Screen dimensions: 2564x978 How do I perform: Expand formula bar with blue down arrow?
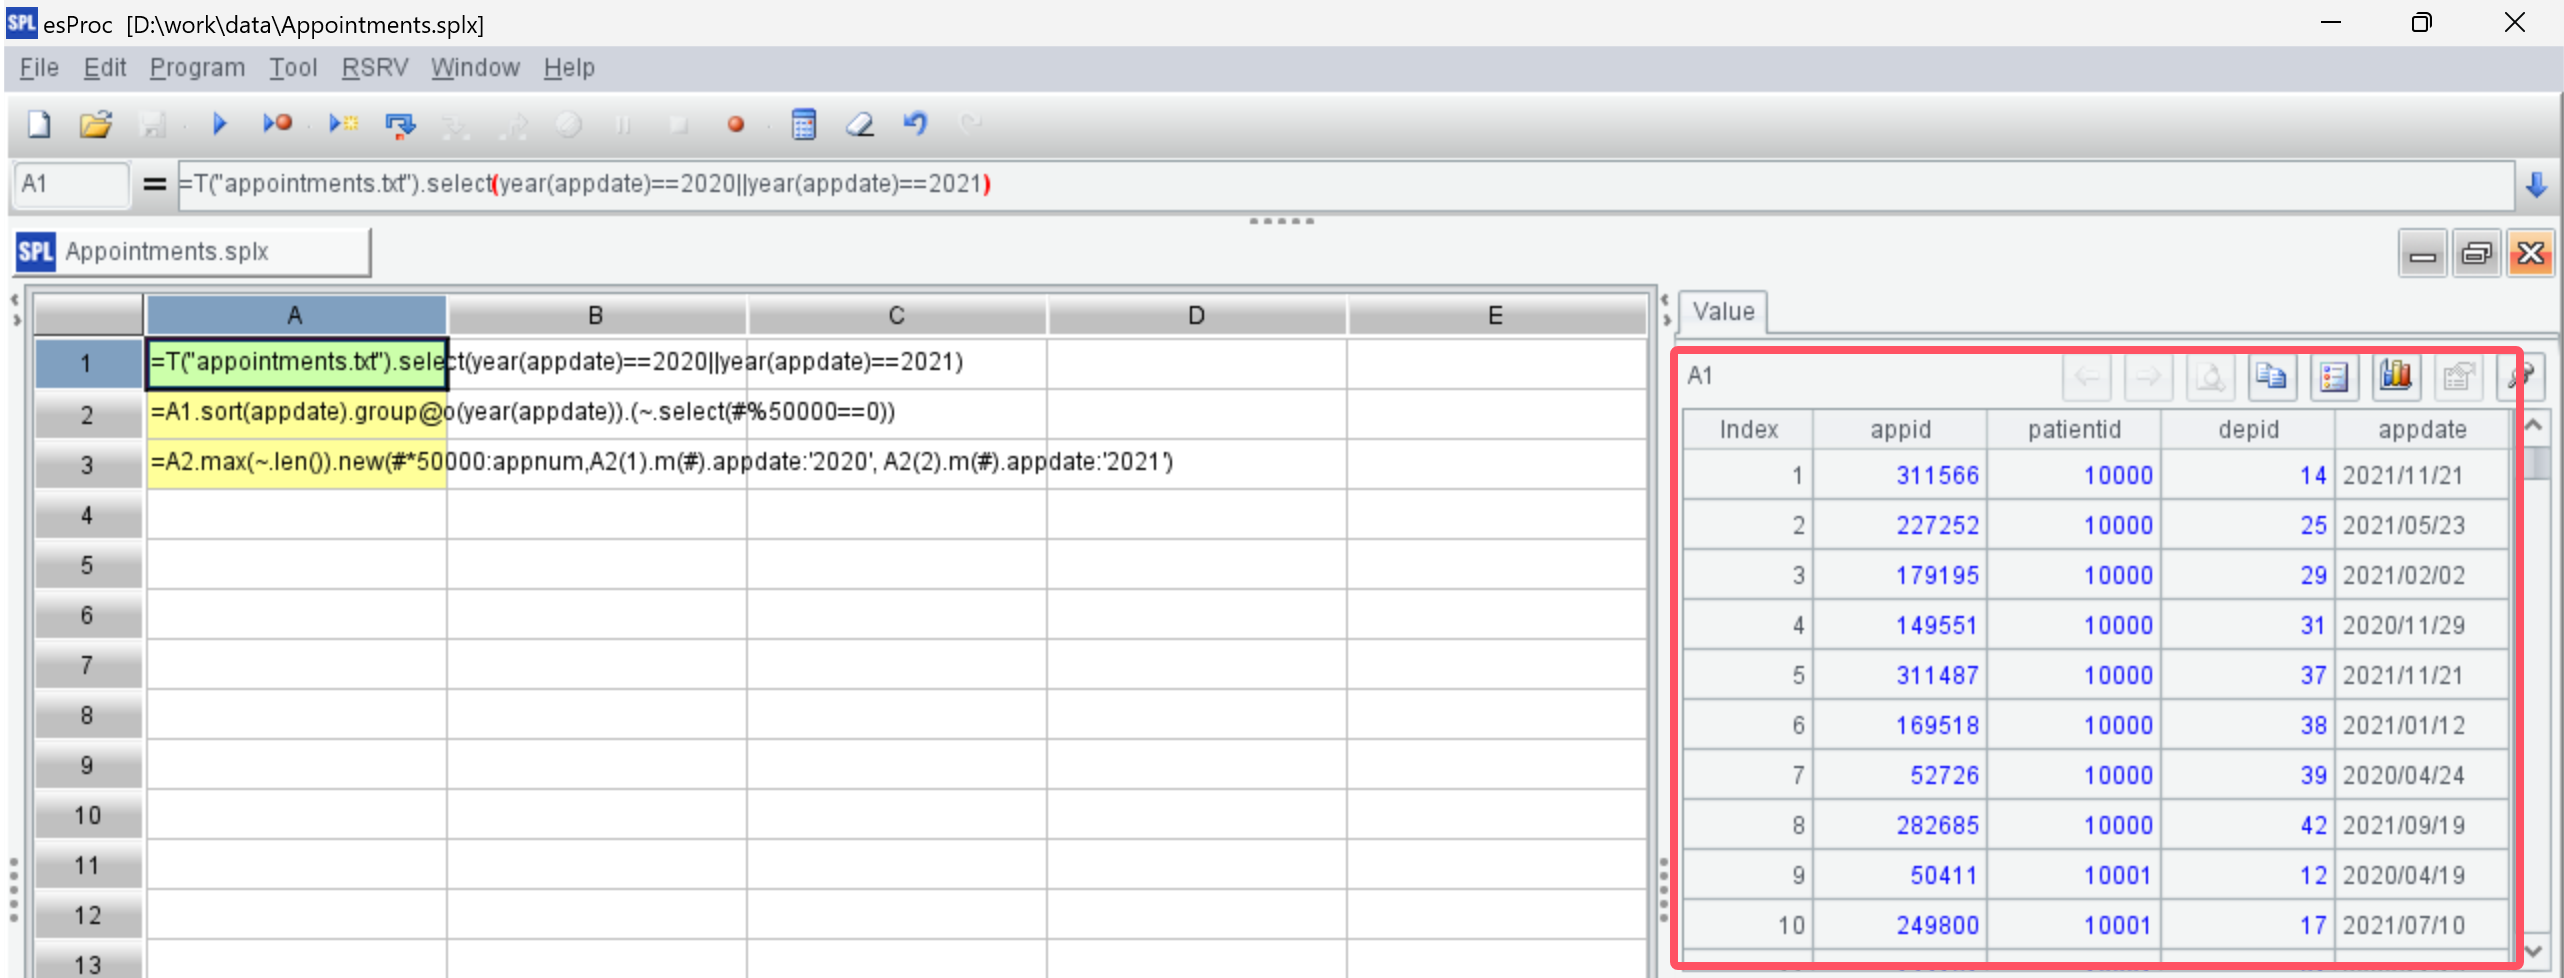[2536, 185]
